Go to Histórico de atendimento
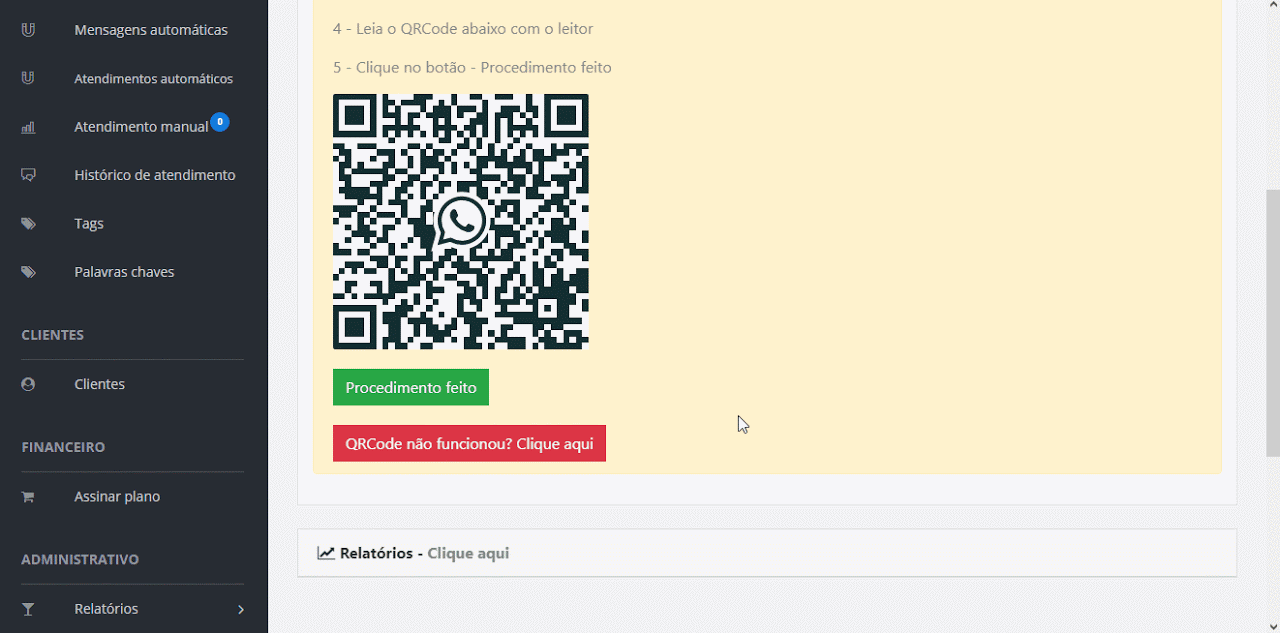Image resolution: width=1280 pixels, height=633 pixels. click(155, 175)
